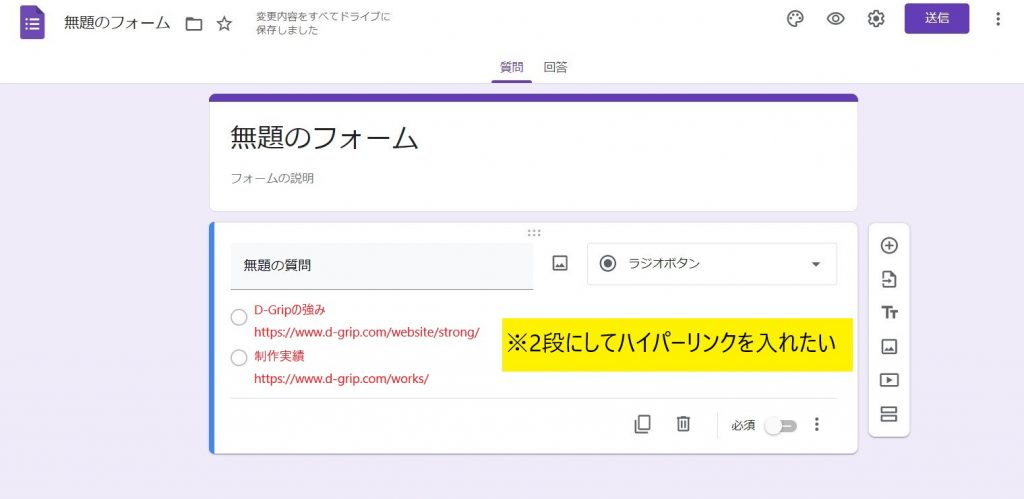Image resolution: width=1024 pixels, height=499 pixels.
Task: Add a new question plus icon
Action: pyautogui.click(x=889, y=246)
